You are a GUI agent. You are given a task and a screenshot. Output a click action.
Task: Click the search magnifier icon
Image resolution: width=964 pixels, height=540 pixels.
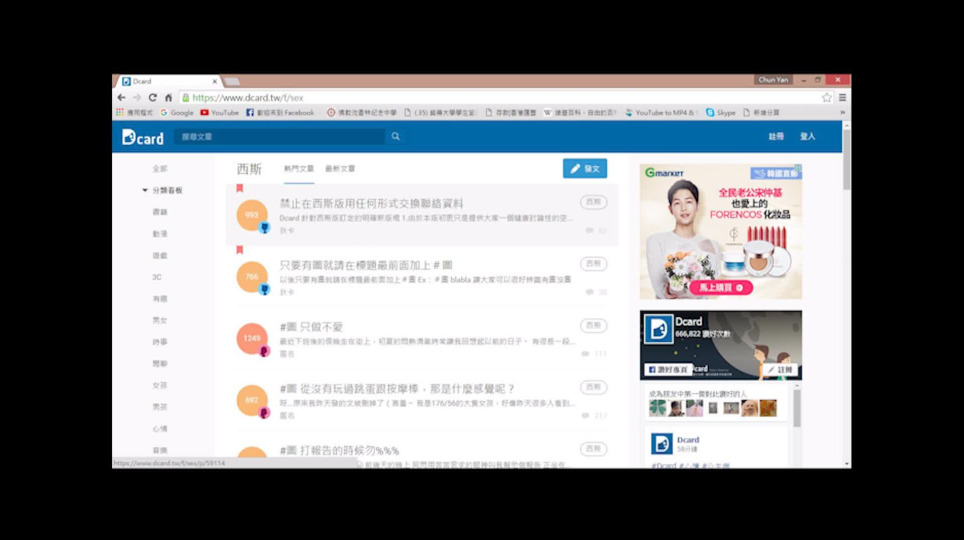coord(395,137)
